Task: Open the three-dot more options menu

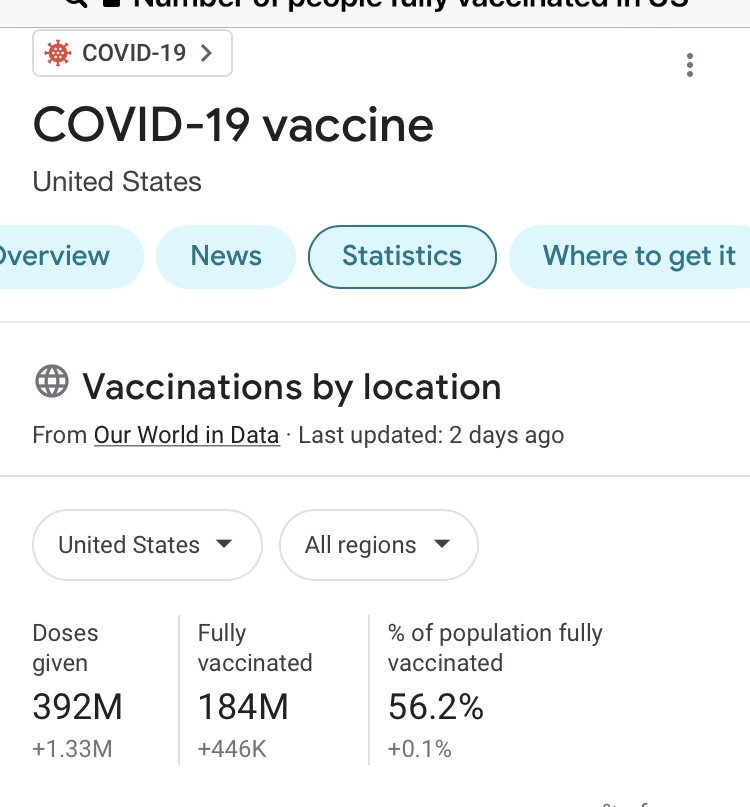Action: 689,66
